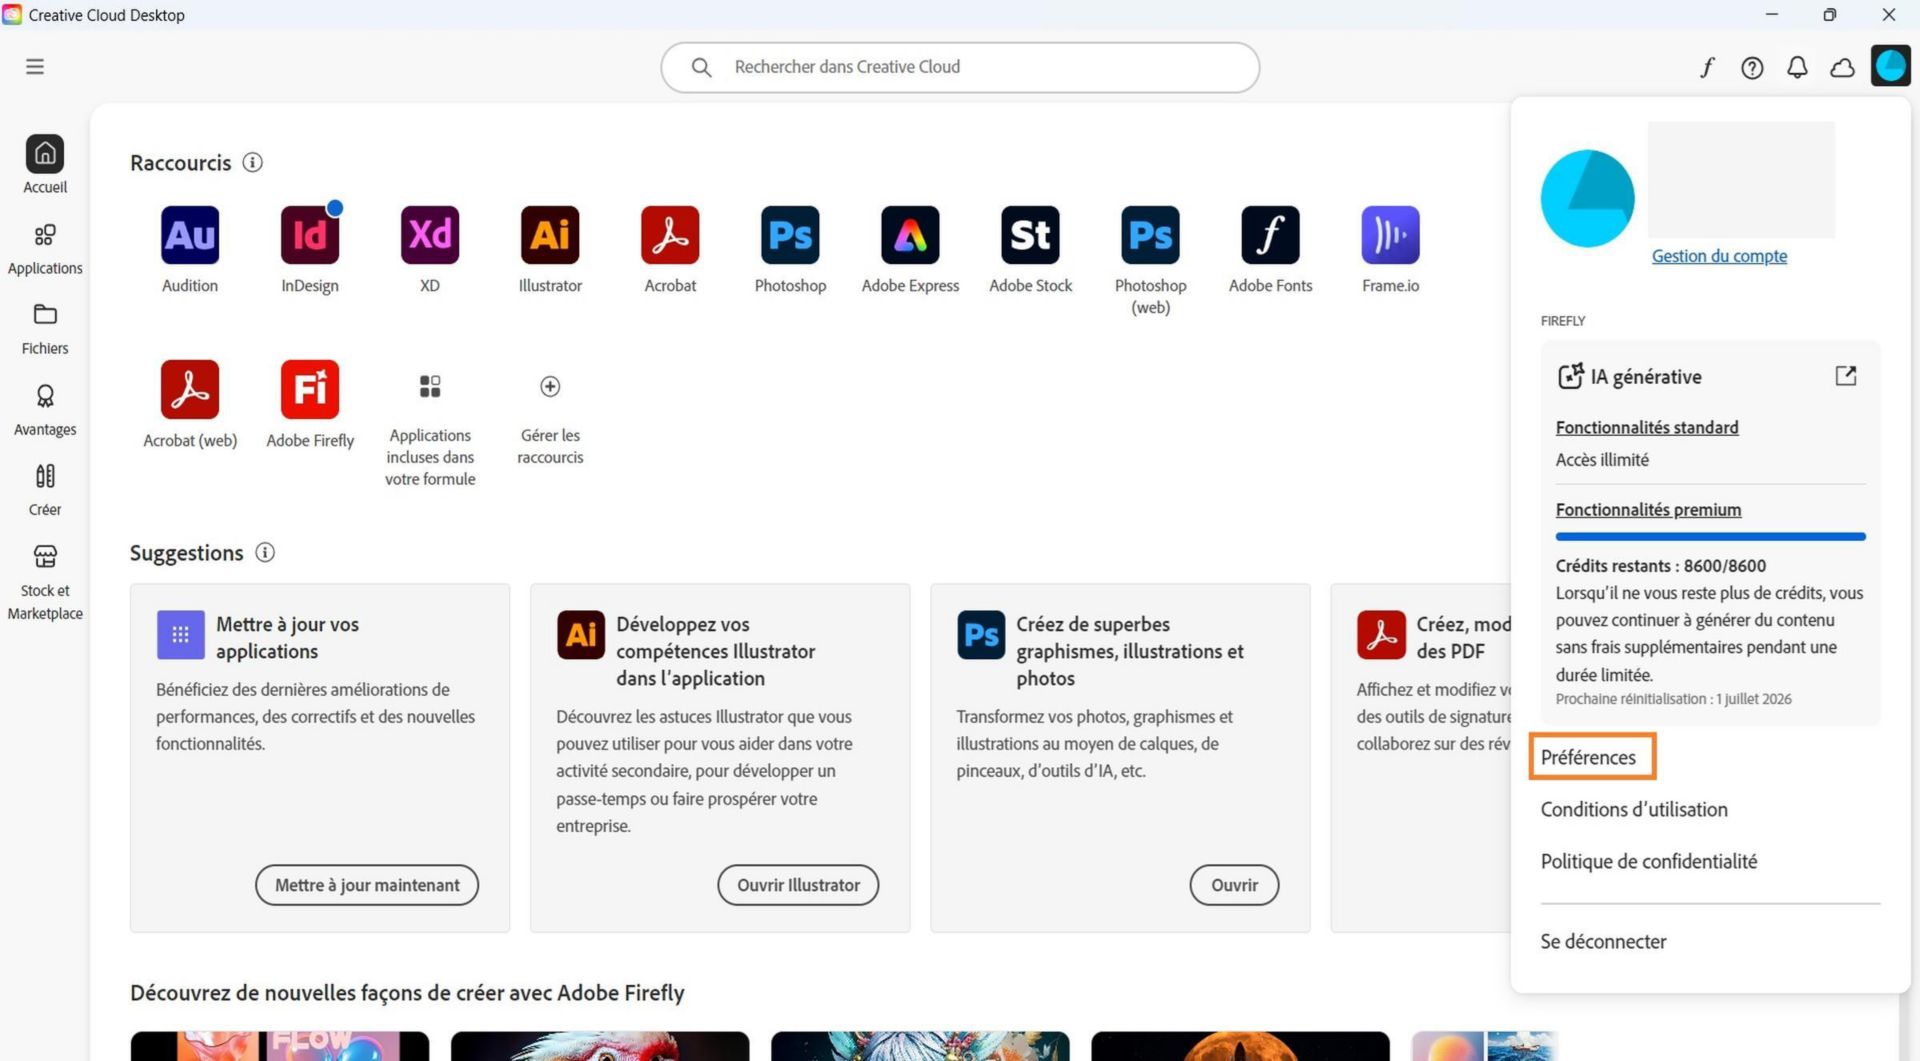Image resolution: width=1920 pixels, height=1061 pixels.
Task: Click the large profile avatar in panel
Action: 1588,198
